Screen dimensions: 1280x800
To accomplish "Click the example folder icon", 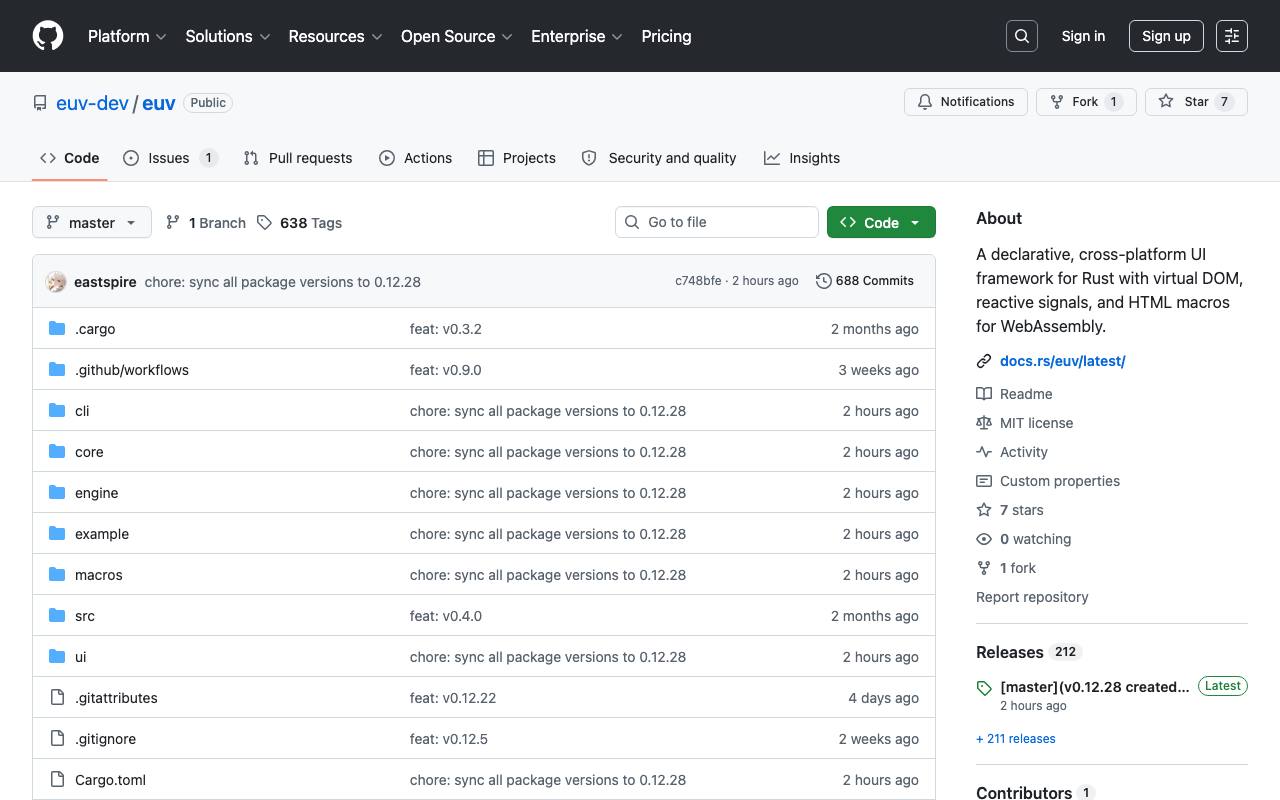I will click(57, 534).
